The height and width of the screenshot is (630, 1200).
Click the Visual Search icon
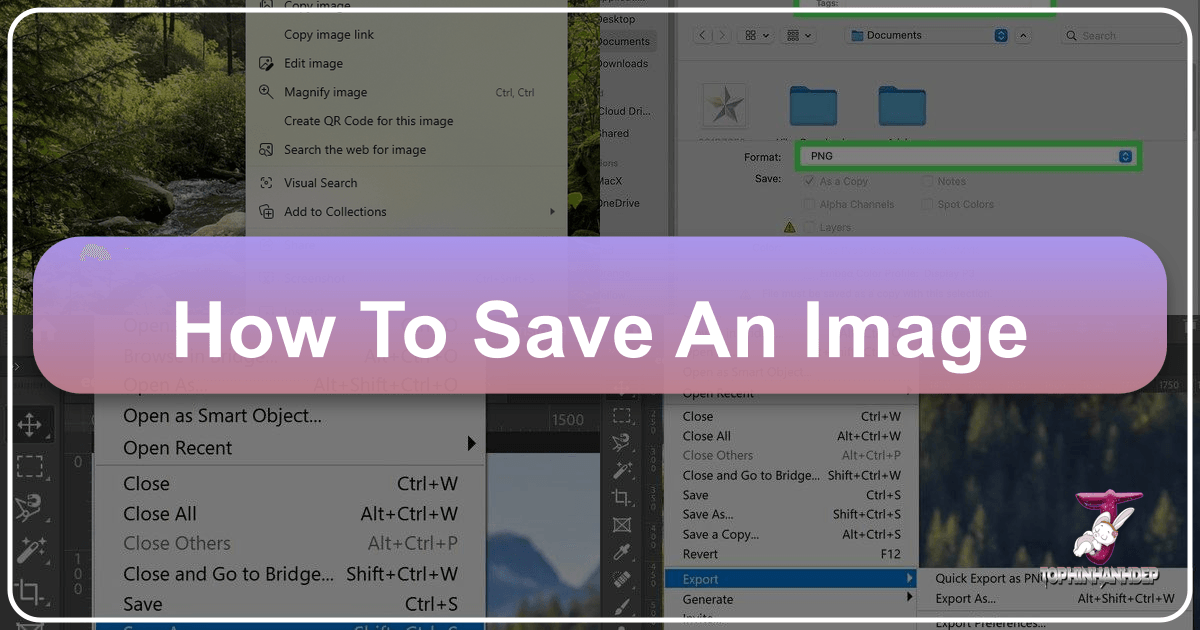pyautogui.click(x=266, y=183)
